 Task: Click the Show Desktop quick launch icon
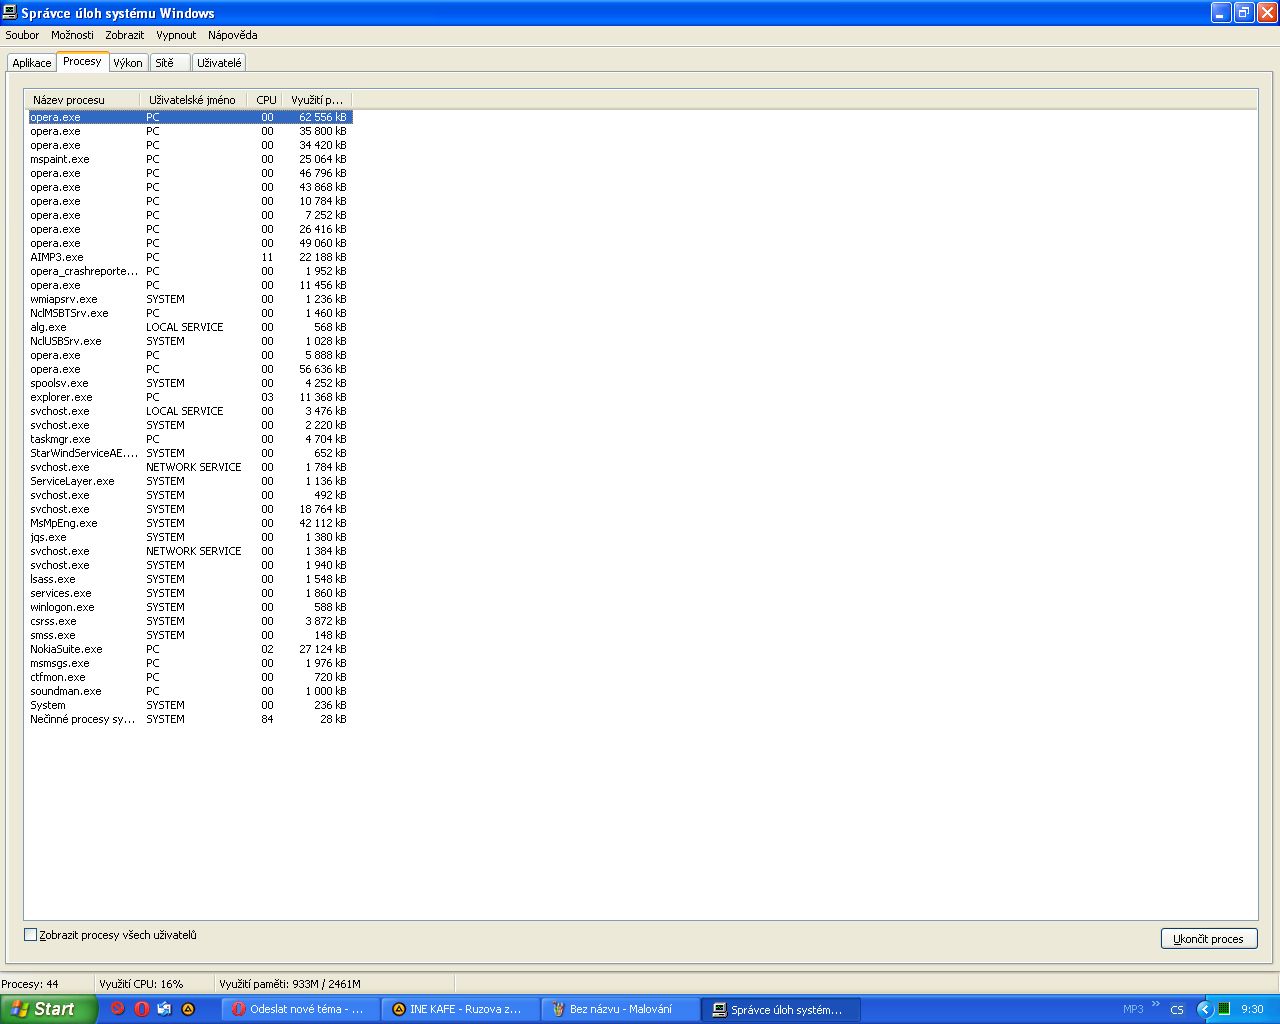pos(165,1009)
